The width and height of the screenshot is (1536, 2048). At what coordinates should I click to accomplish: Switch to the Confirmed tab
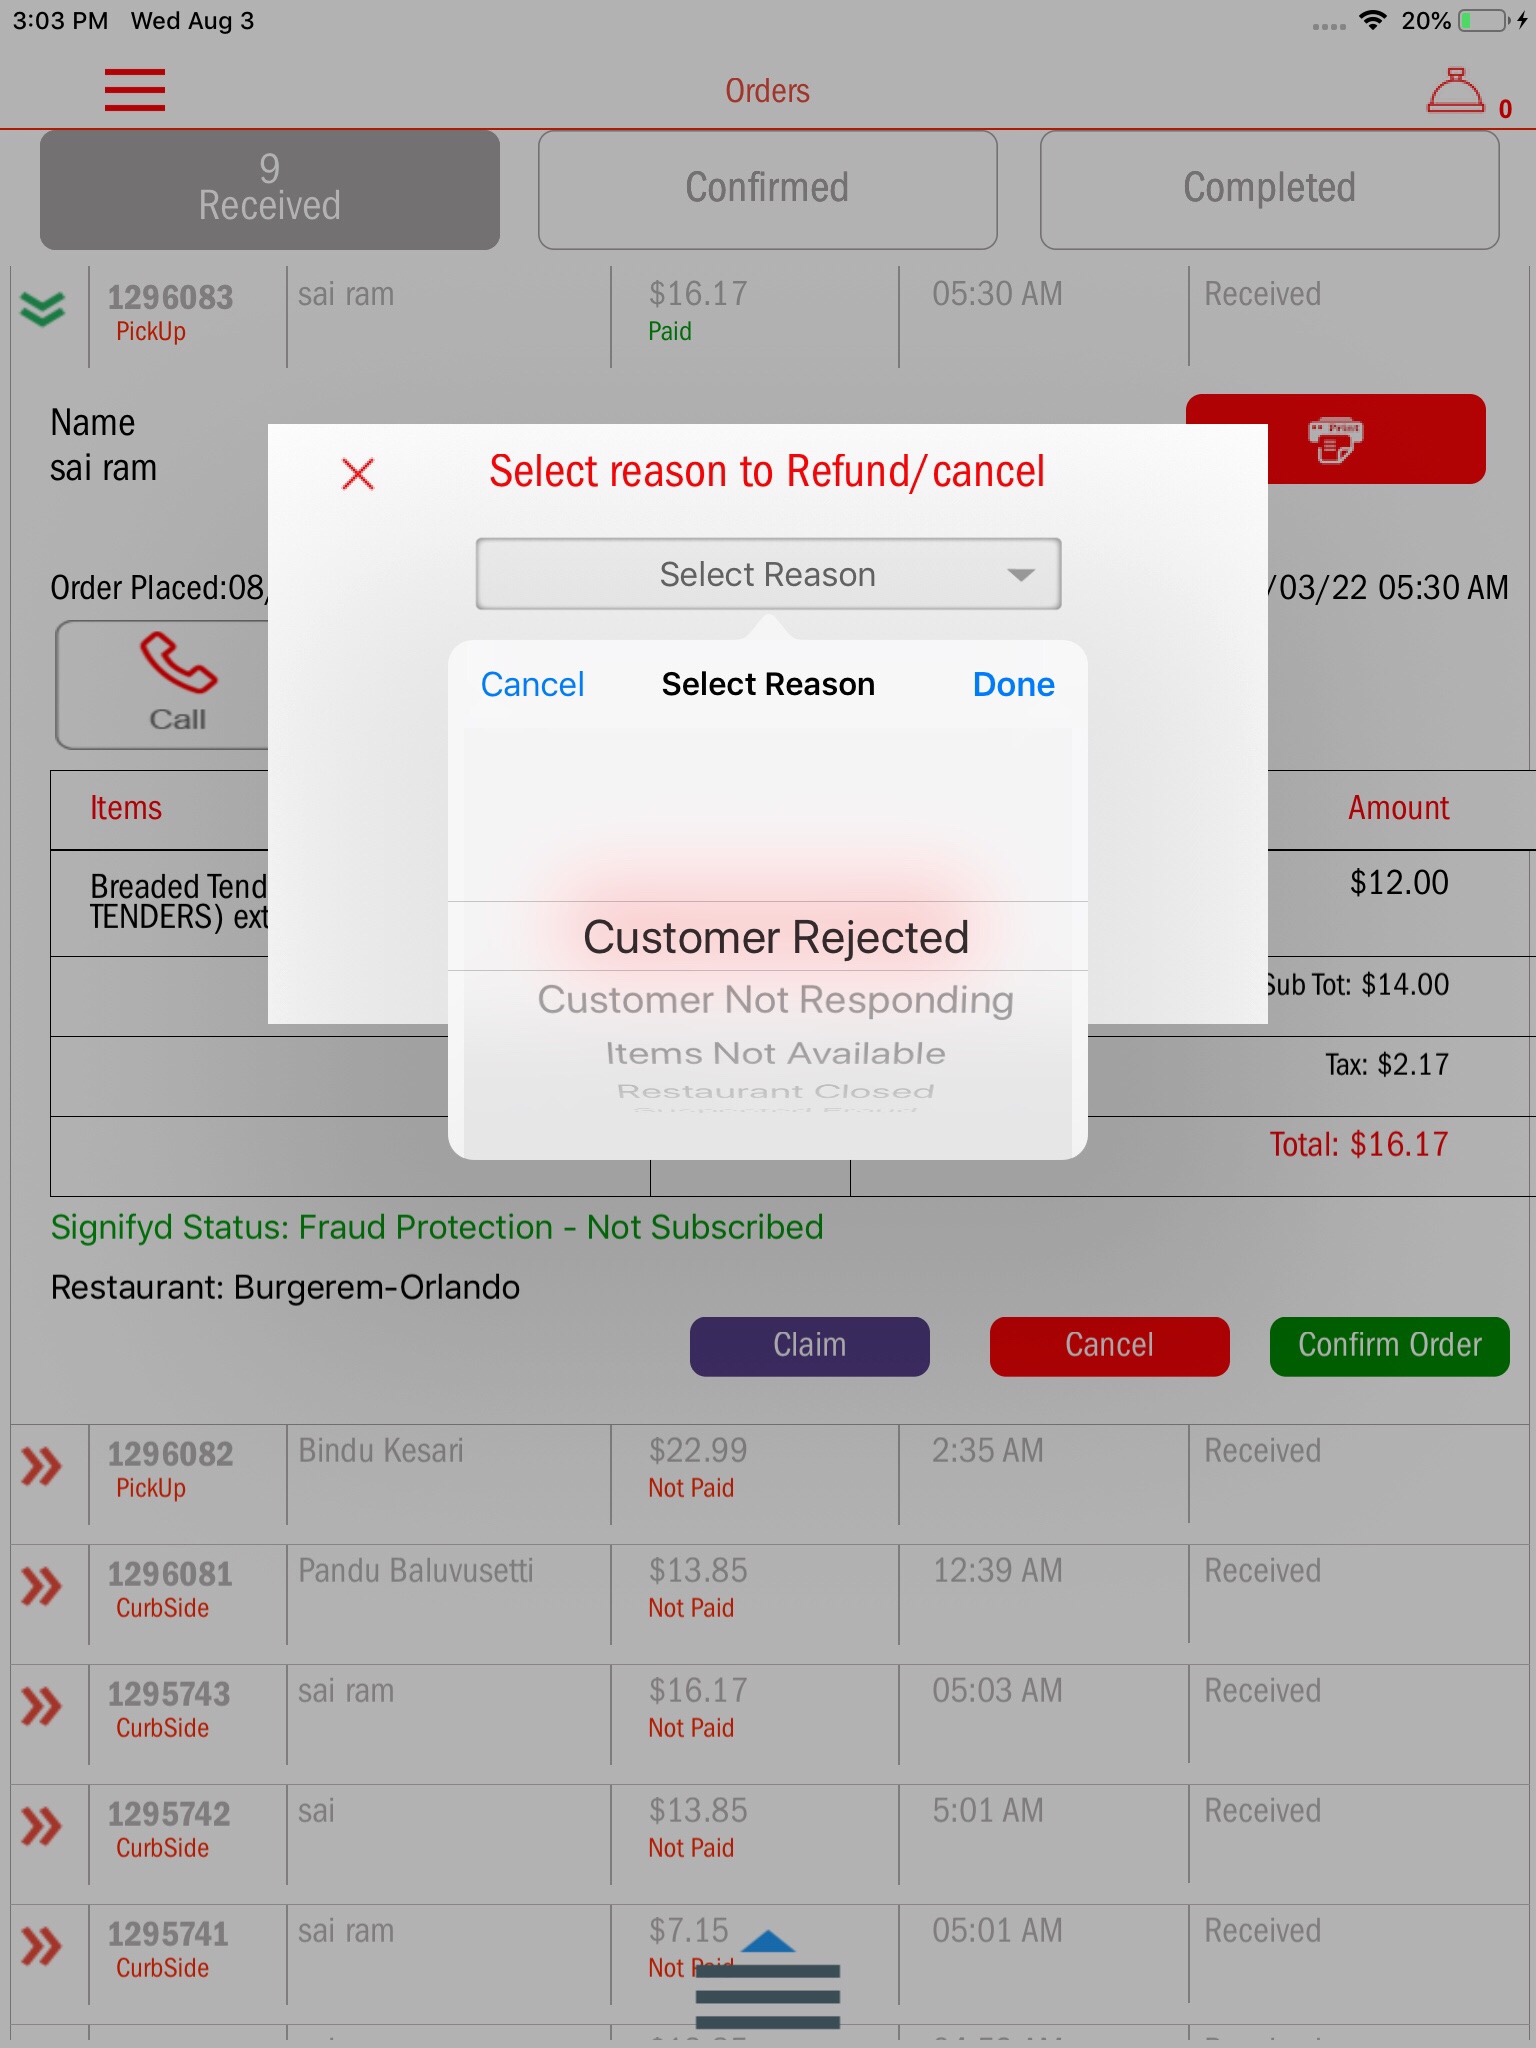pyautogui.click(x=767, y=189)
